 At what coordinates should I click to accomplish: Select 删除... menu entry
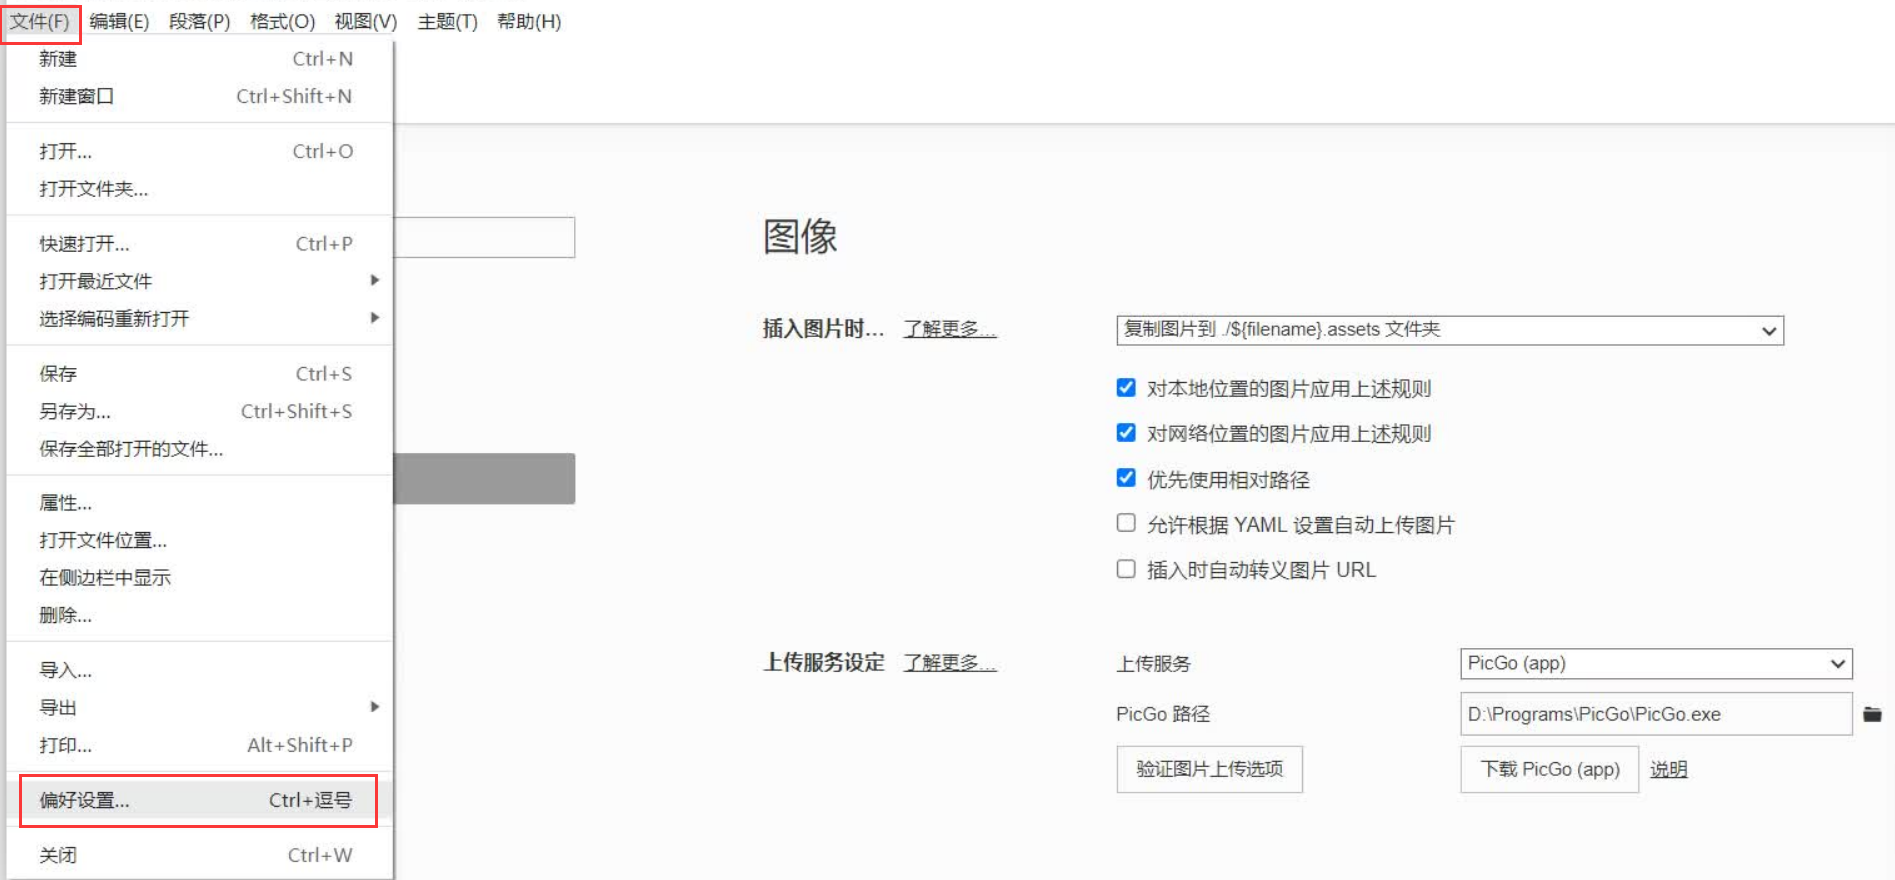[200, 615]
